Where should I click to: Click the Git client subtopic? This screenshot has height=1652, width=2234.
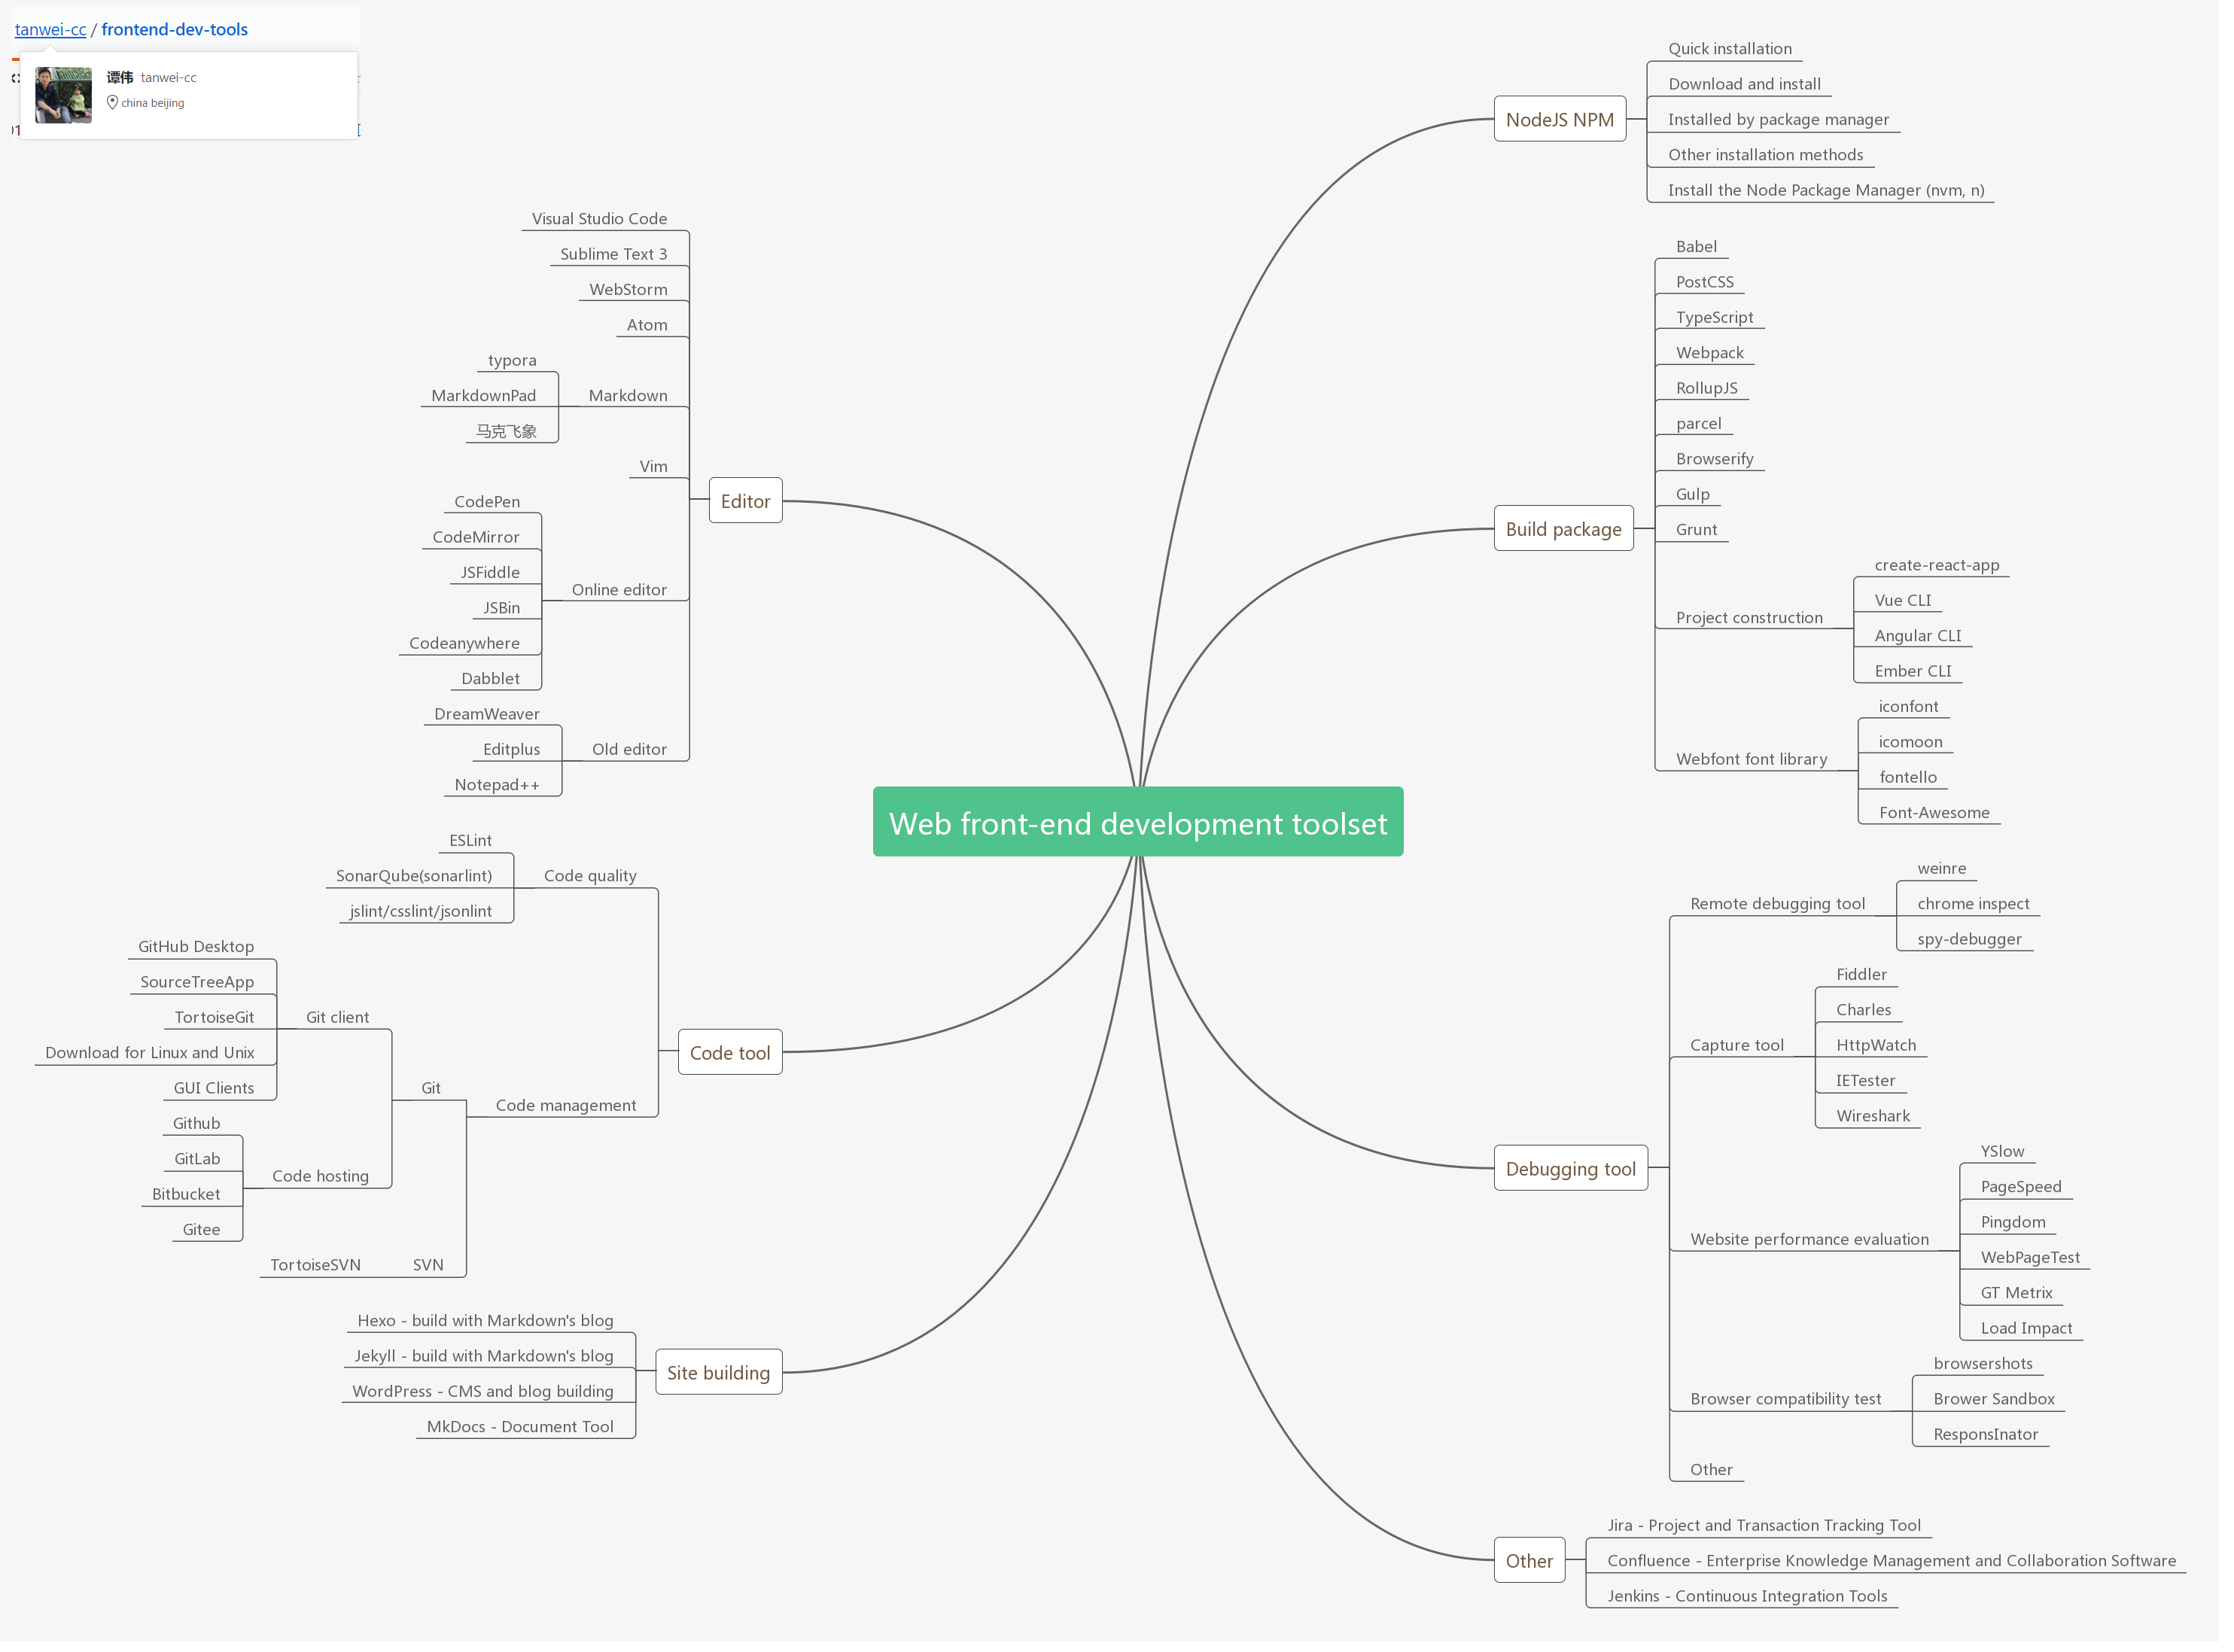(x=339, y=1023)
